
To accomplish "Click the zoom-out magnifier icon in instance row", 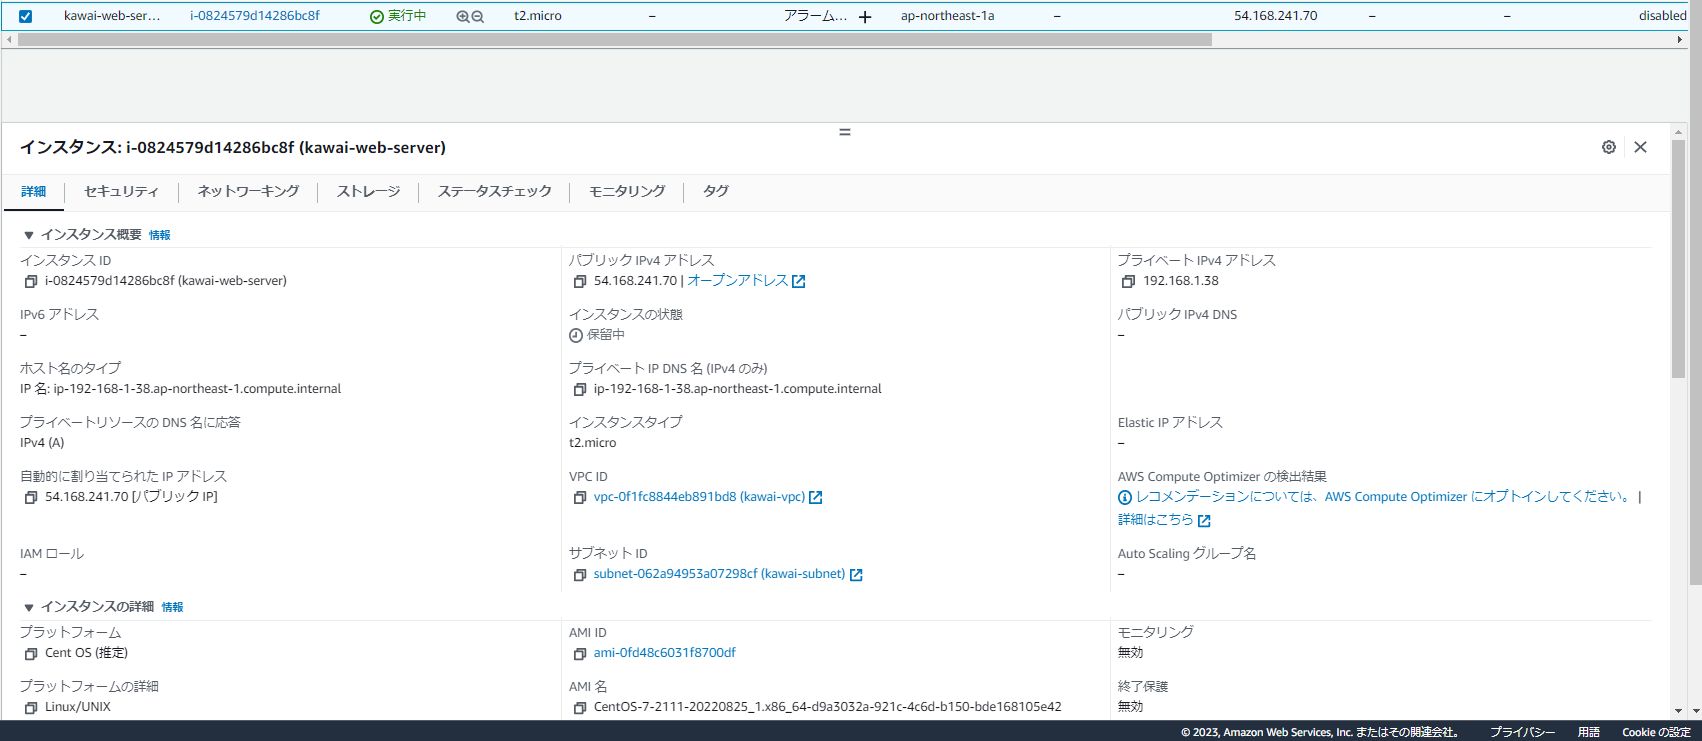I will point(478,17).
